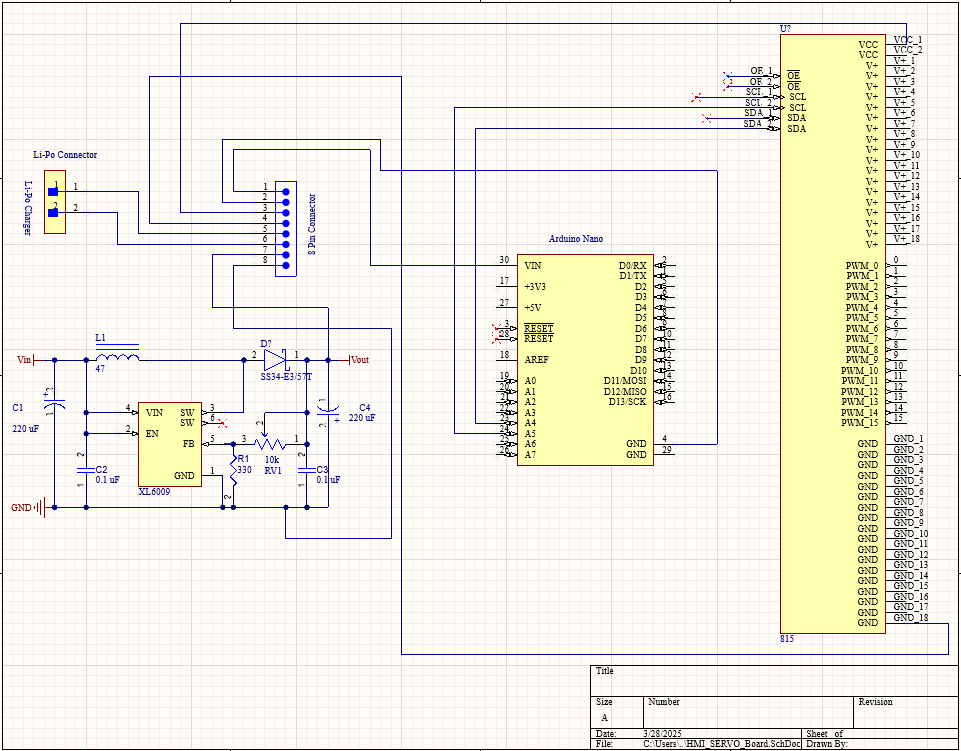
Task: Click the GND power port symbol
Action: click(40, 508)
